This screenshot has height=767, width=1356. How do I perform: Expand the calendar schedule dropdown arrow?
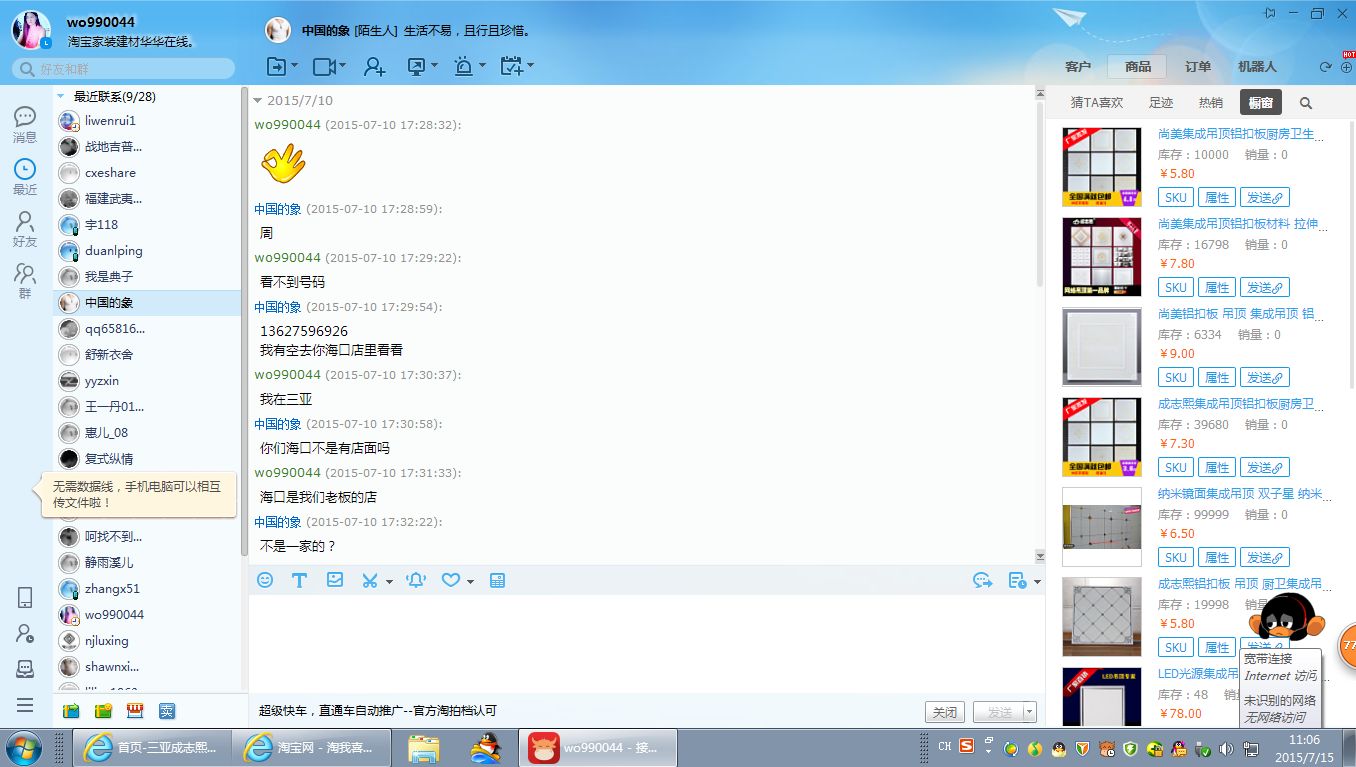tap(530, 66)
